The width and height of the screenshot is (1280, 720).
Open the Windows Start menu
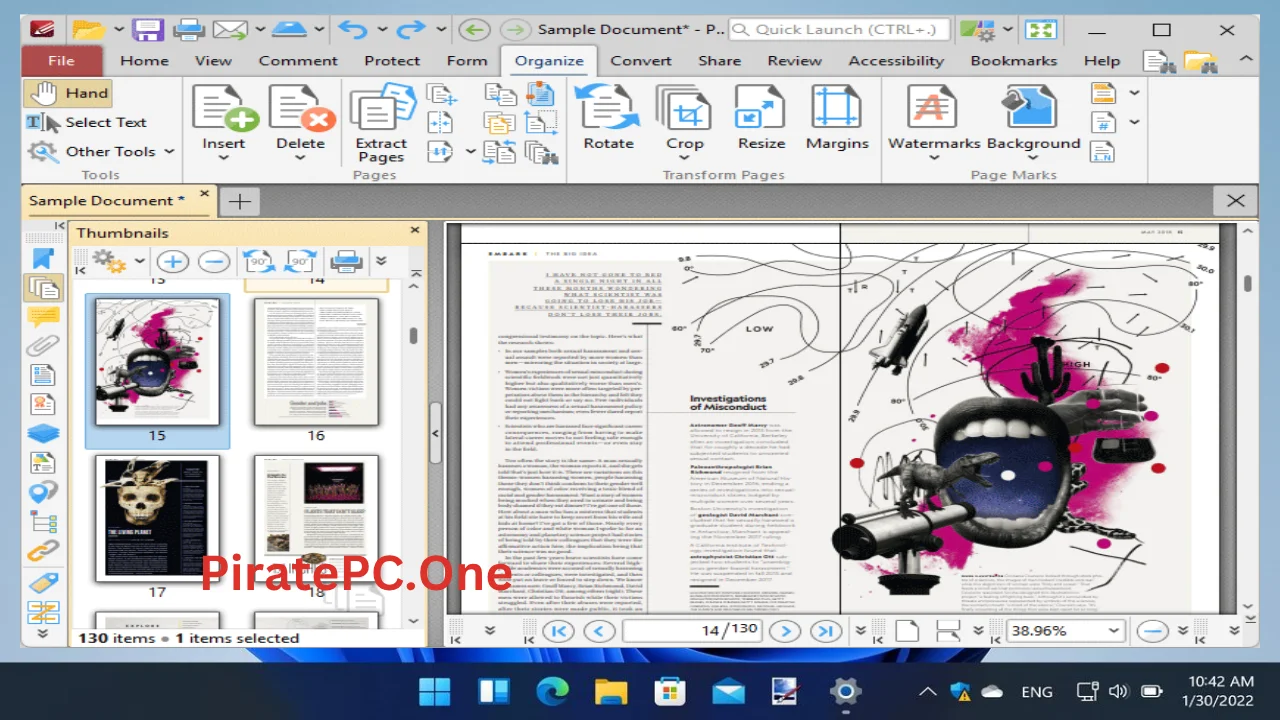tap(434, 691)
